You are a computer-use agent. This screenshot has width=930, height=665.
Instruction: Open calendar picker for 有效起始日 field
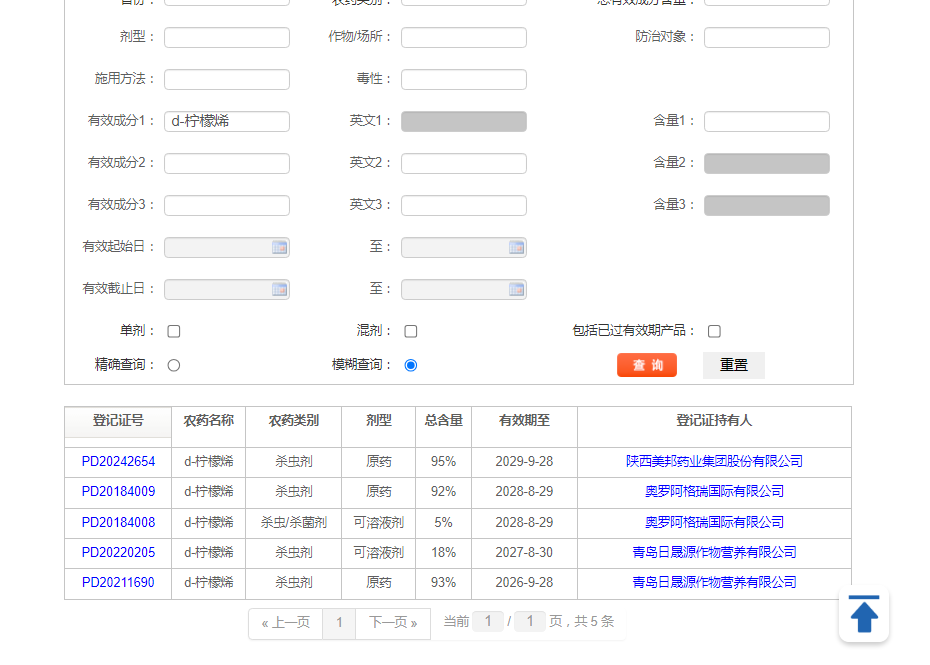(280, 247)
